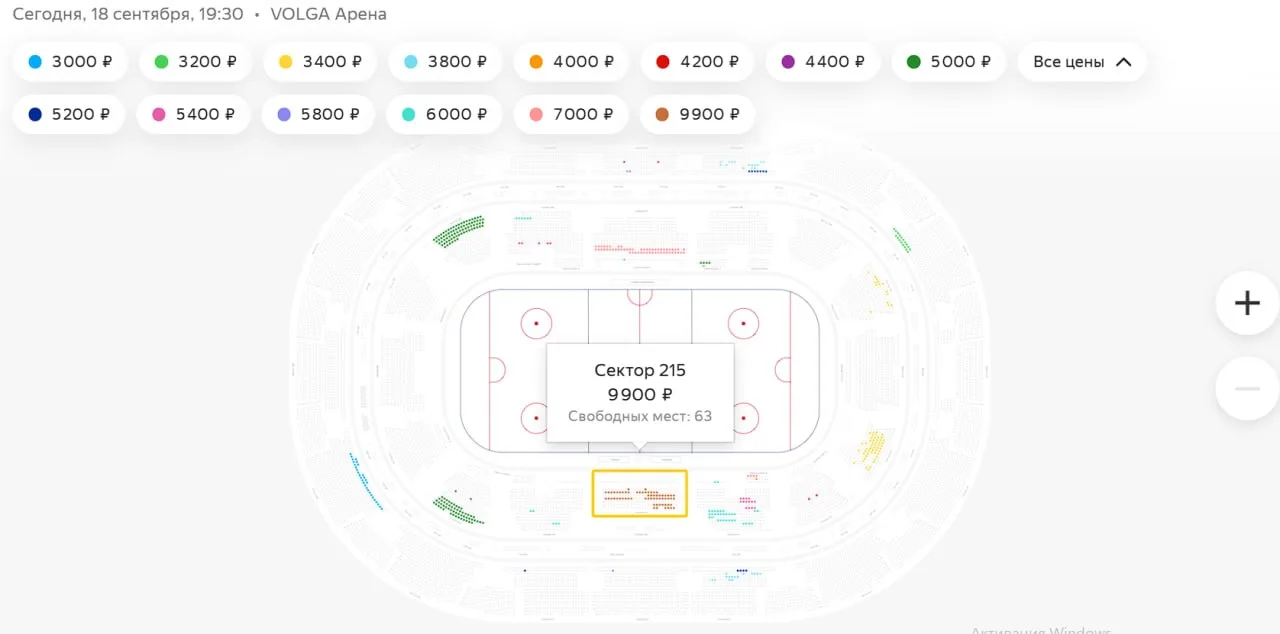This screenshot has height=634, width=1280.
Task: Select the 4000 ₽ orange price chip
Action: click(x=571, y=62)
